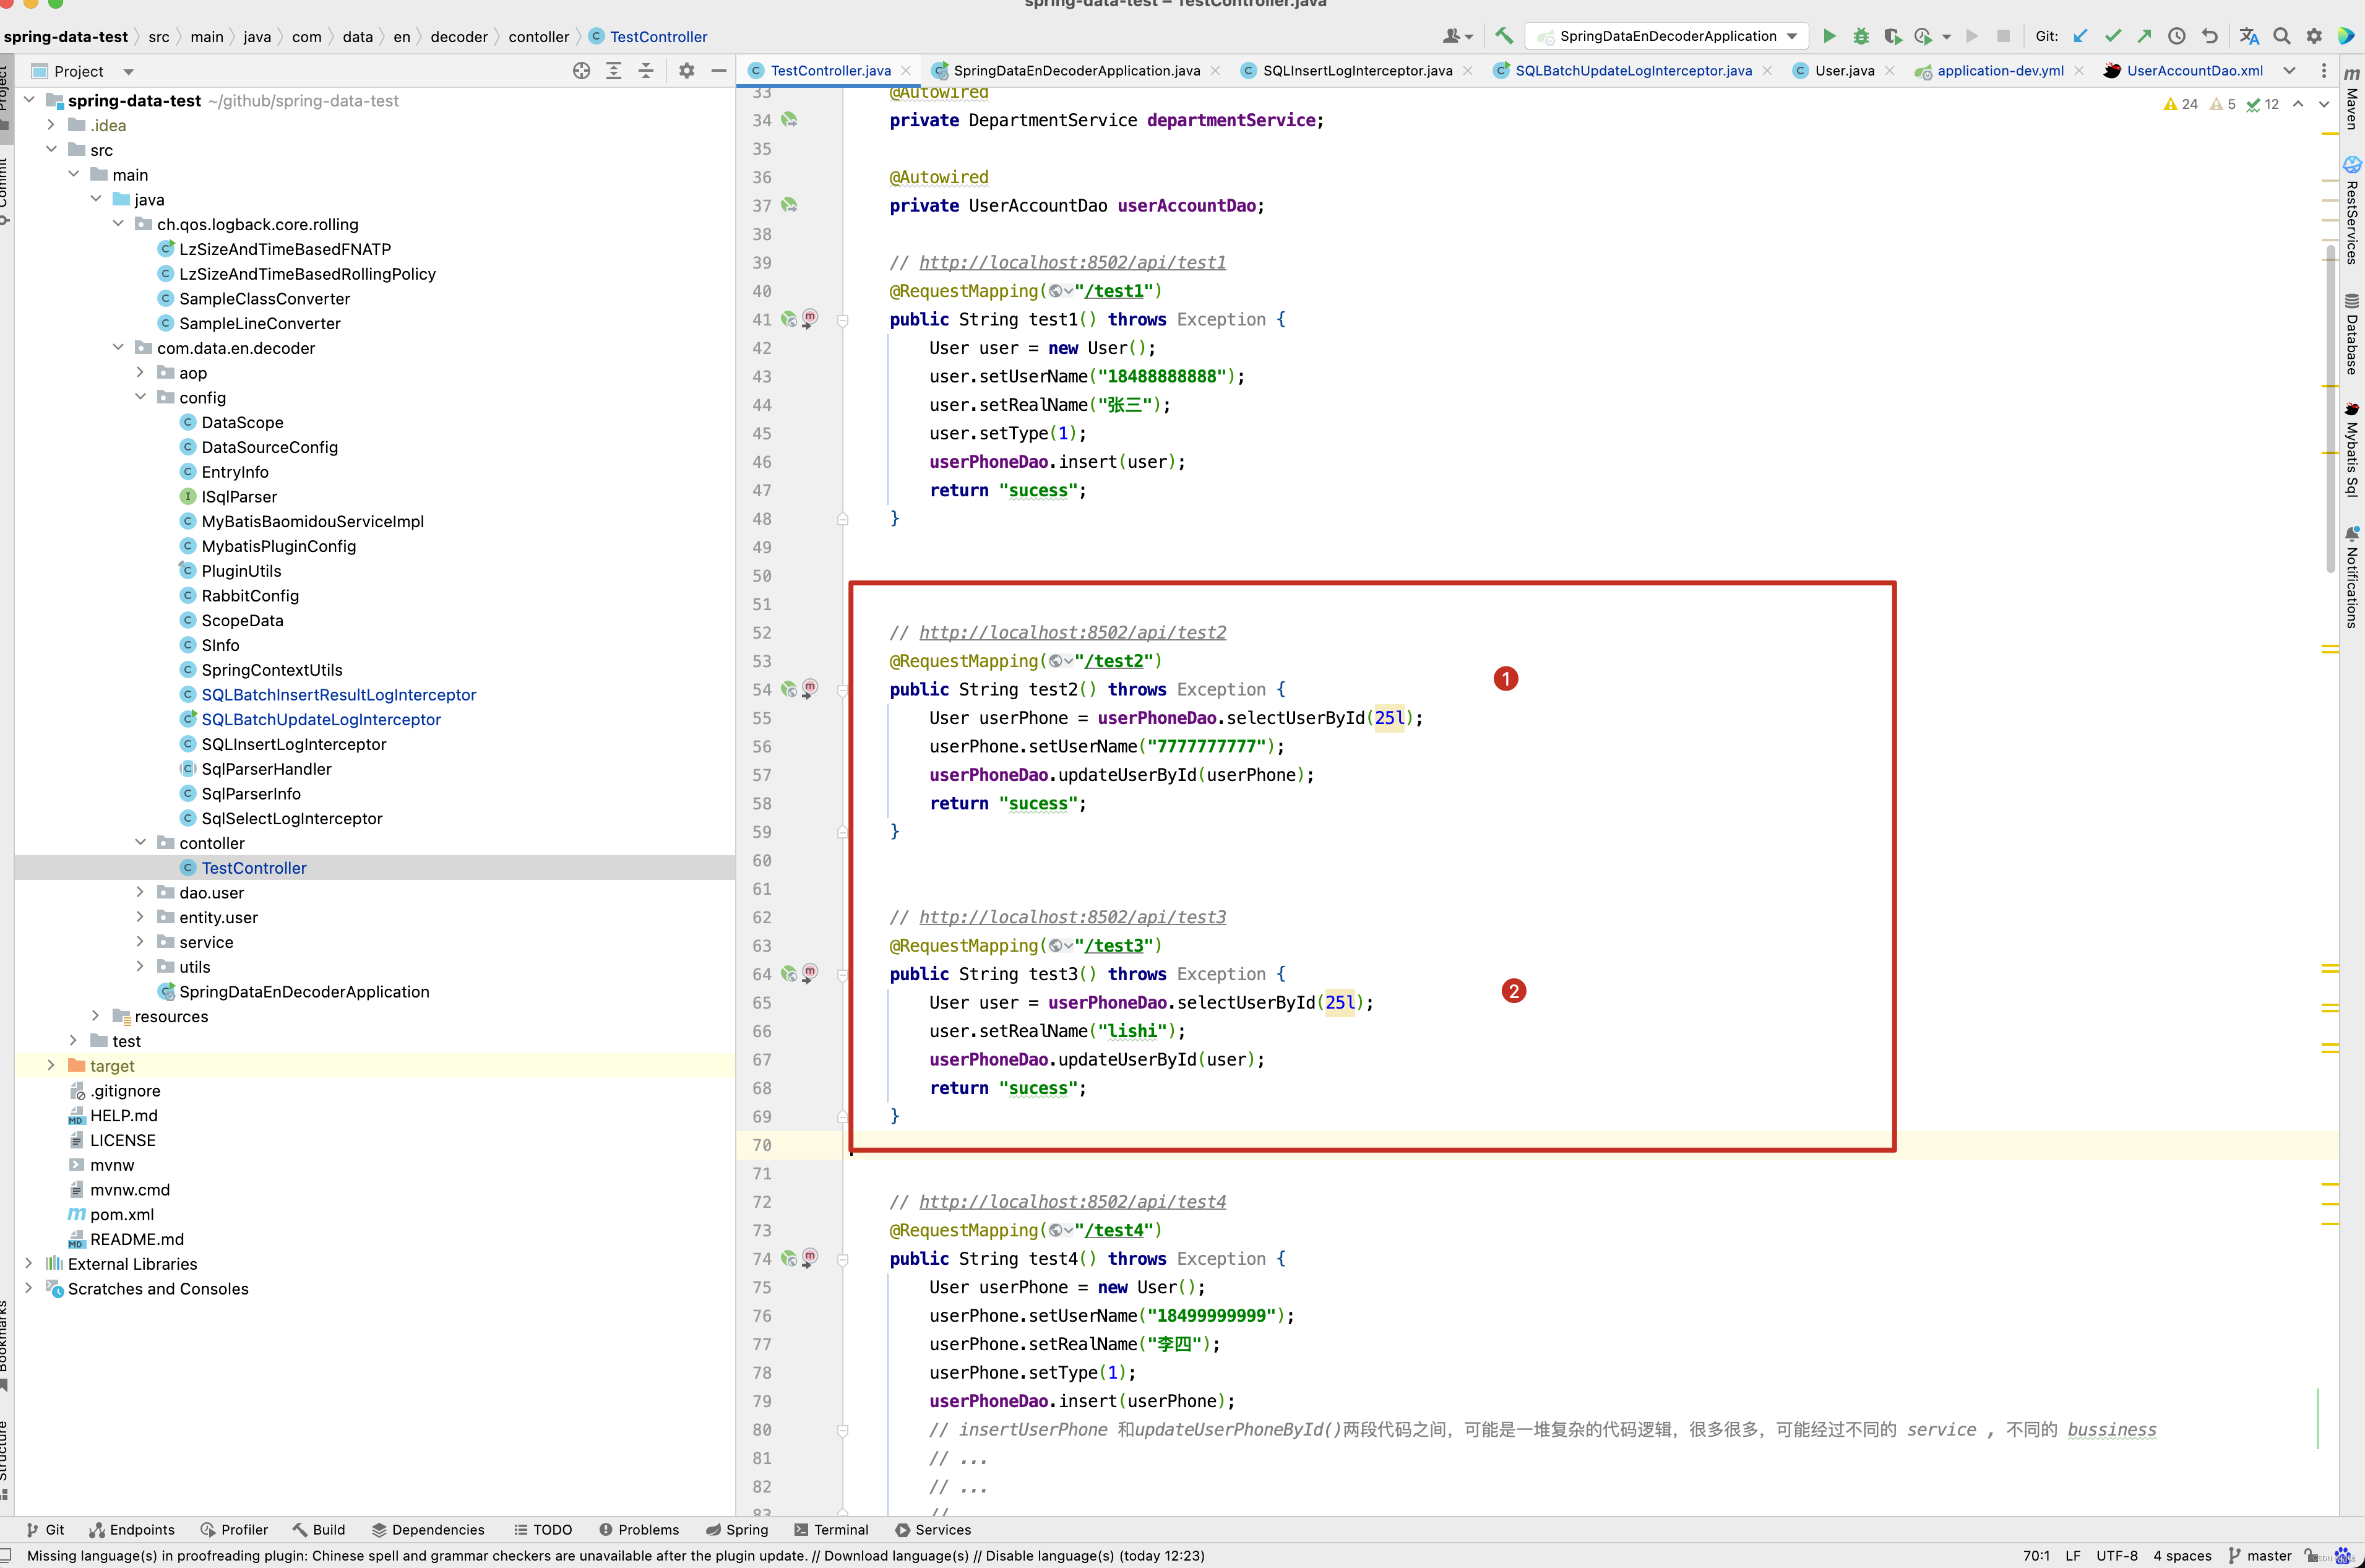This screenshot has height=1568, width=2365.
Task: Open the localhost:8502/api/test4 comment link
Action: point(1072,1201)
